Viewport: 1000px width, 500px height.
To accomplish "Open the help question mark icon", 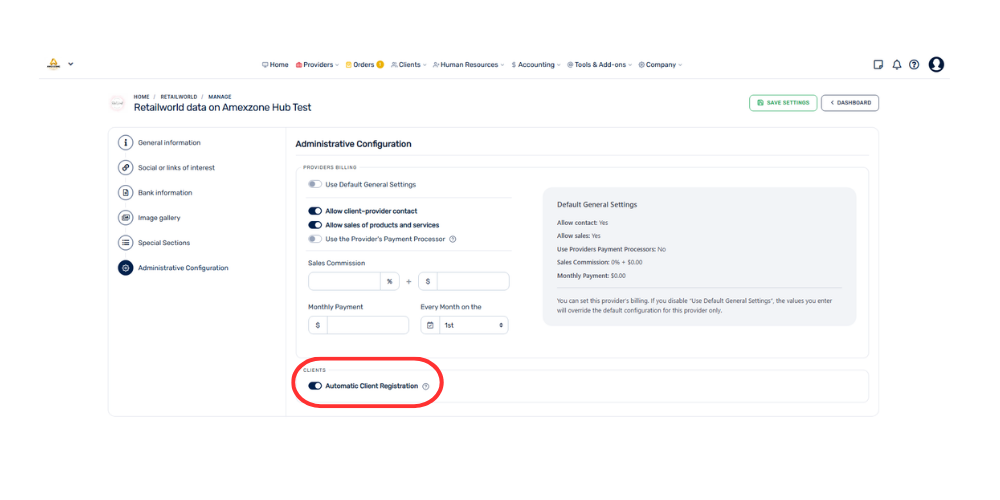I will click(x=914, y=64).
